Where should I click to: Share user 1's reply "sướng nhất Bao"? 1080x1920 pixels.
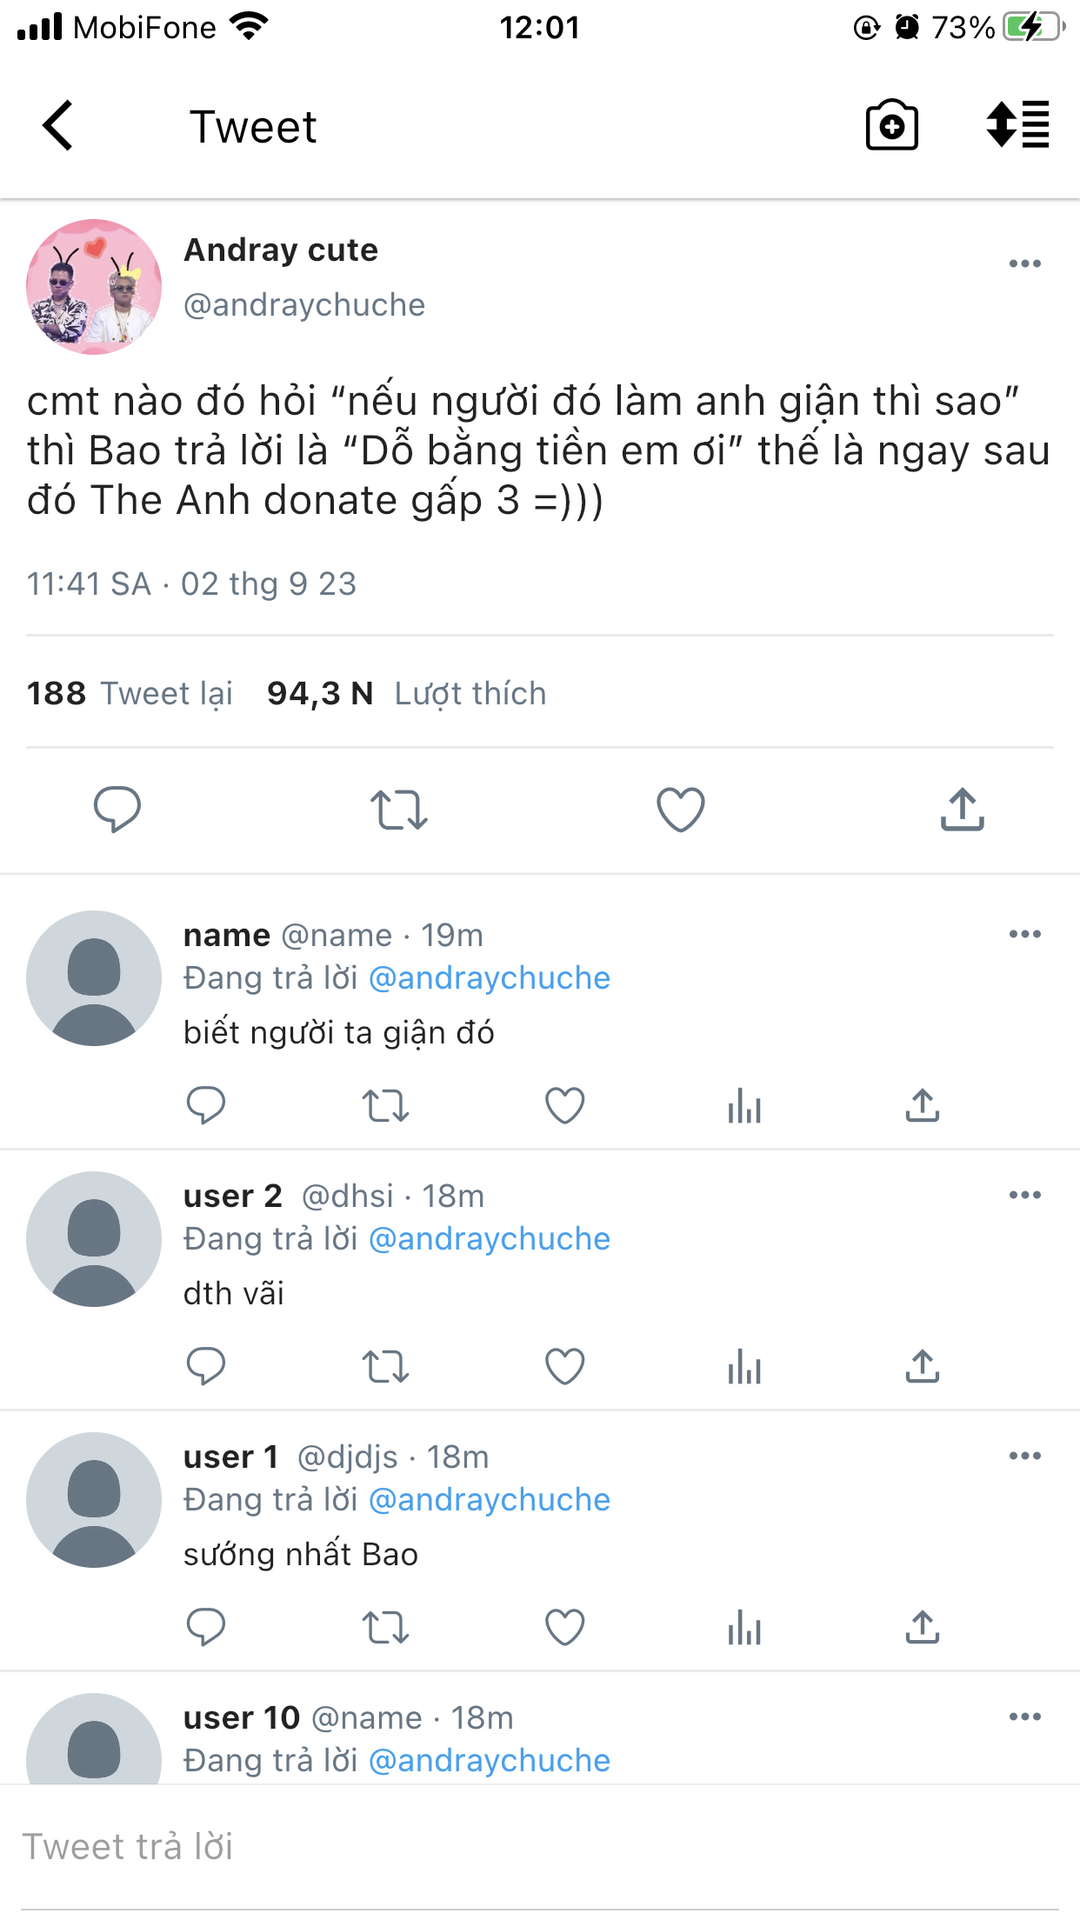click(922, 1627)
